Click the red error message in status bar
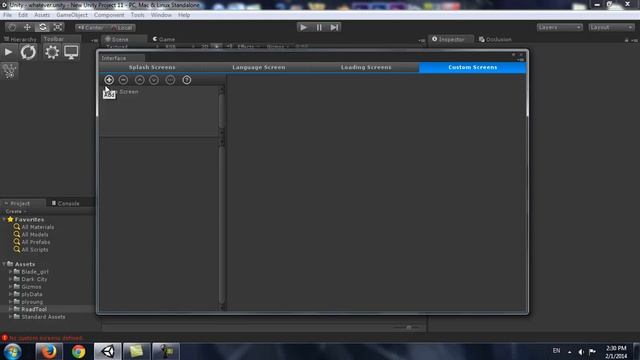Image resolution: width=640 pixels, height=360 pixels. (x=45, y=338)
